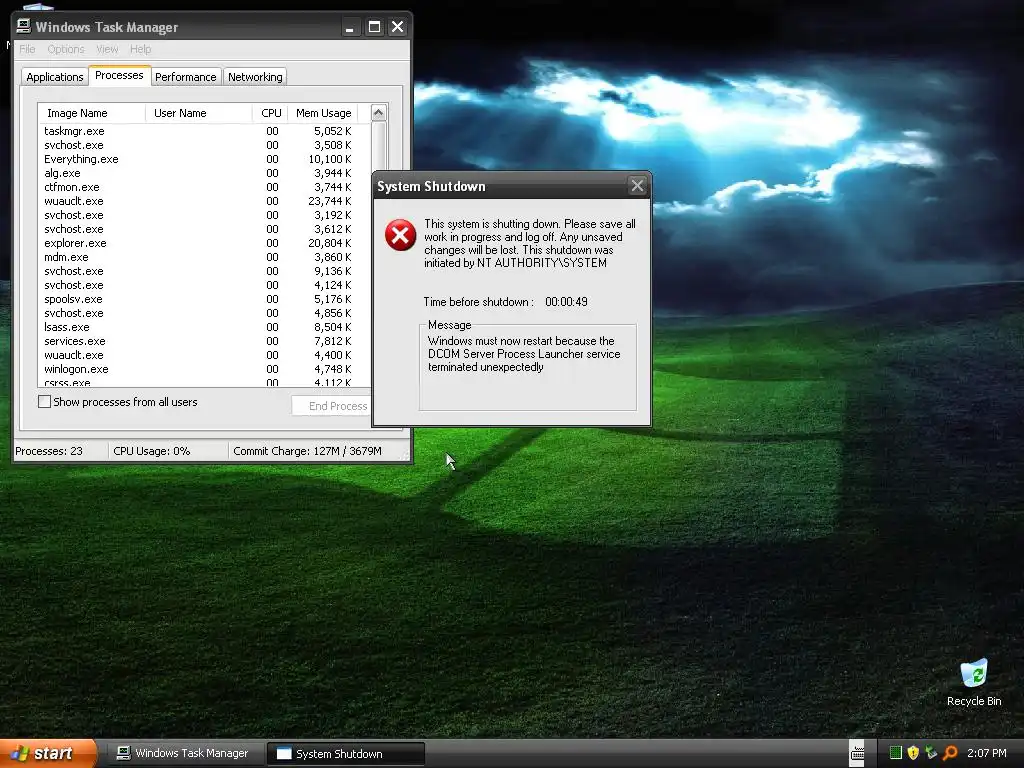Viewport: 1024px width, 768px height.
Task: Click the red error icon in System Shutdown
Action: coord(400,235)
